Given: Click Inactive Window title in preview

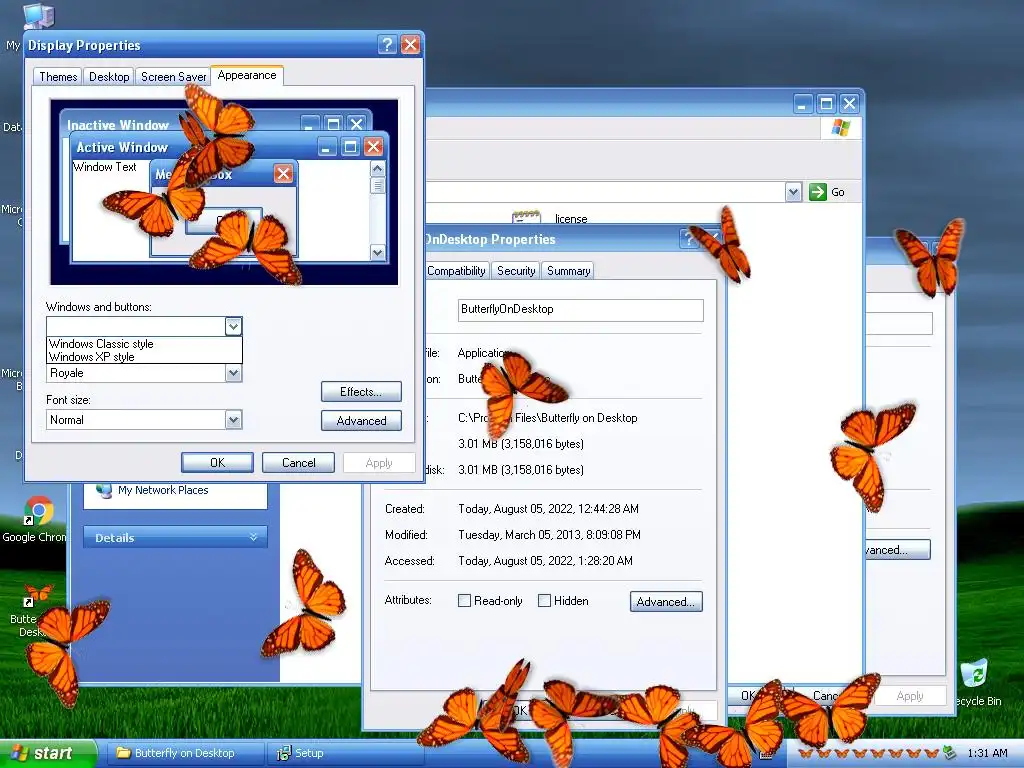Looking at the screenshot, I should pyautogui.click(x=118, y=125).
